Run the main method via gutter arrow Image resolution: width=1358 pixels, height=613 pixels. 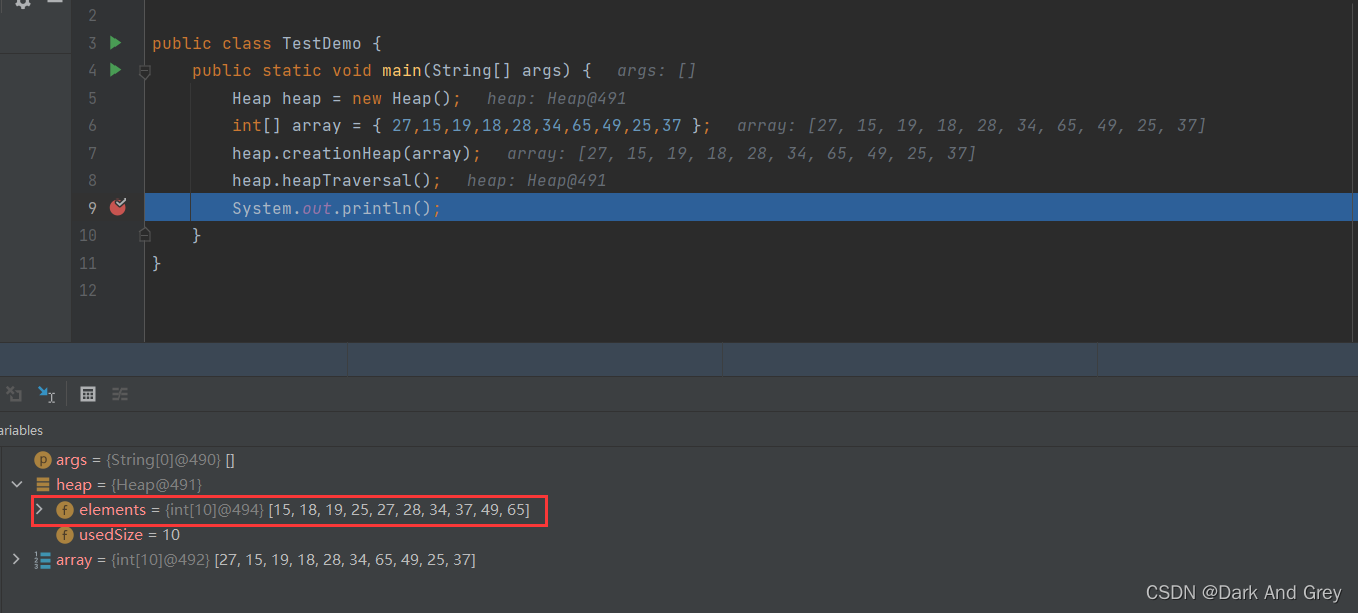(x=115, y=70)
